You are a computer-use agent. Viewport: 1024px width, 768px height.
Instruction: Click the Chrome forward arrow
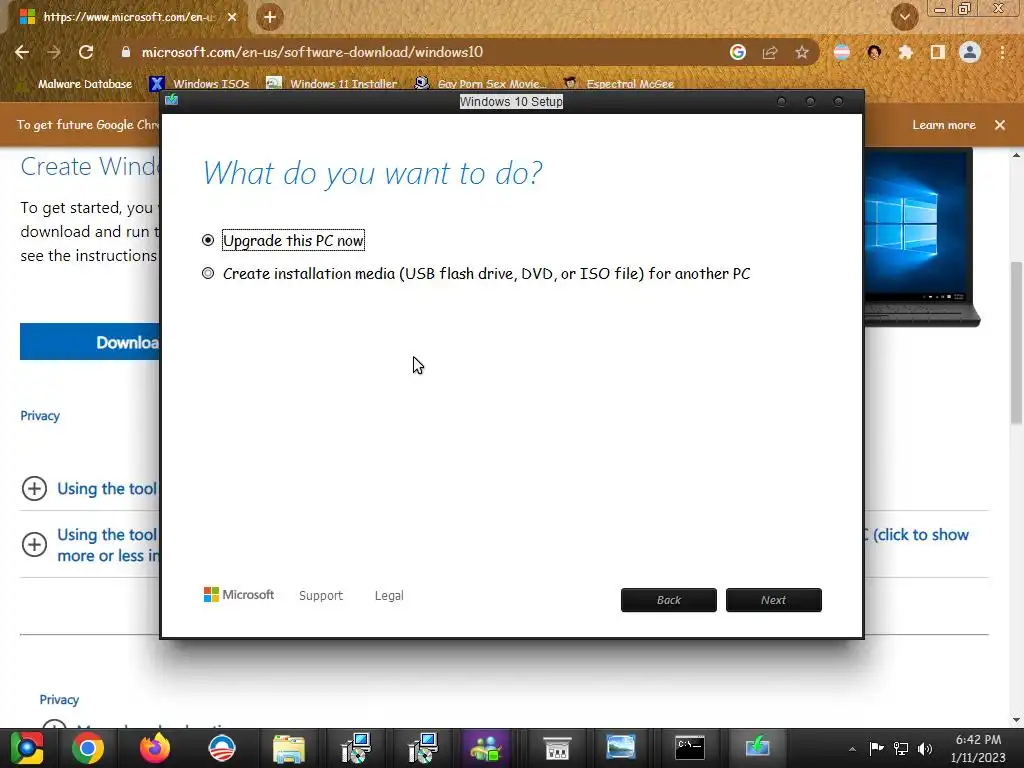[54, 52]
